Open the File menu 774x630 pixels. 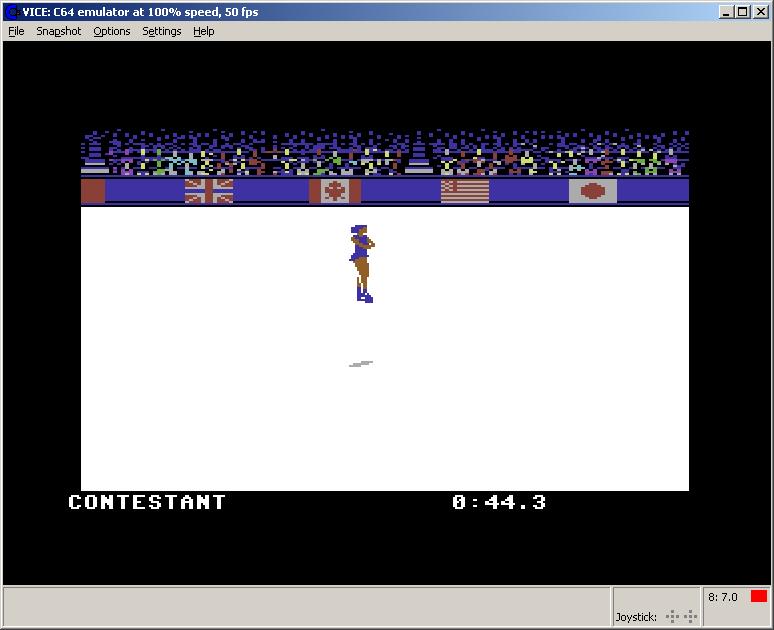pyautogui.click(x=16, y=31)
